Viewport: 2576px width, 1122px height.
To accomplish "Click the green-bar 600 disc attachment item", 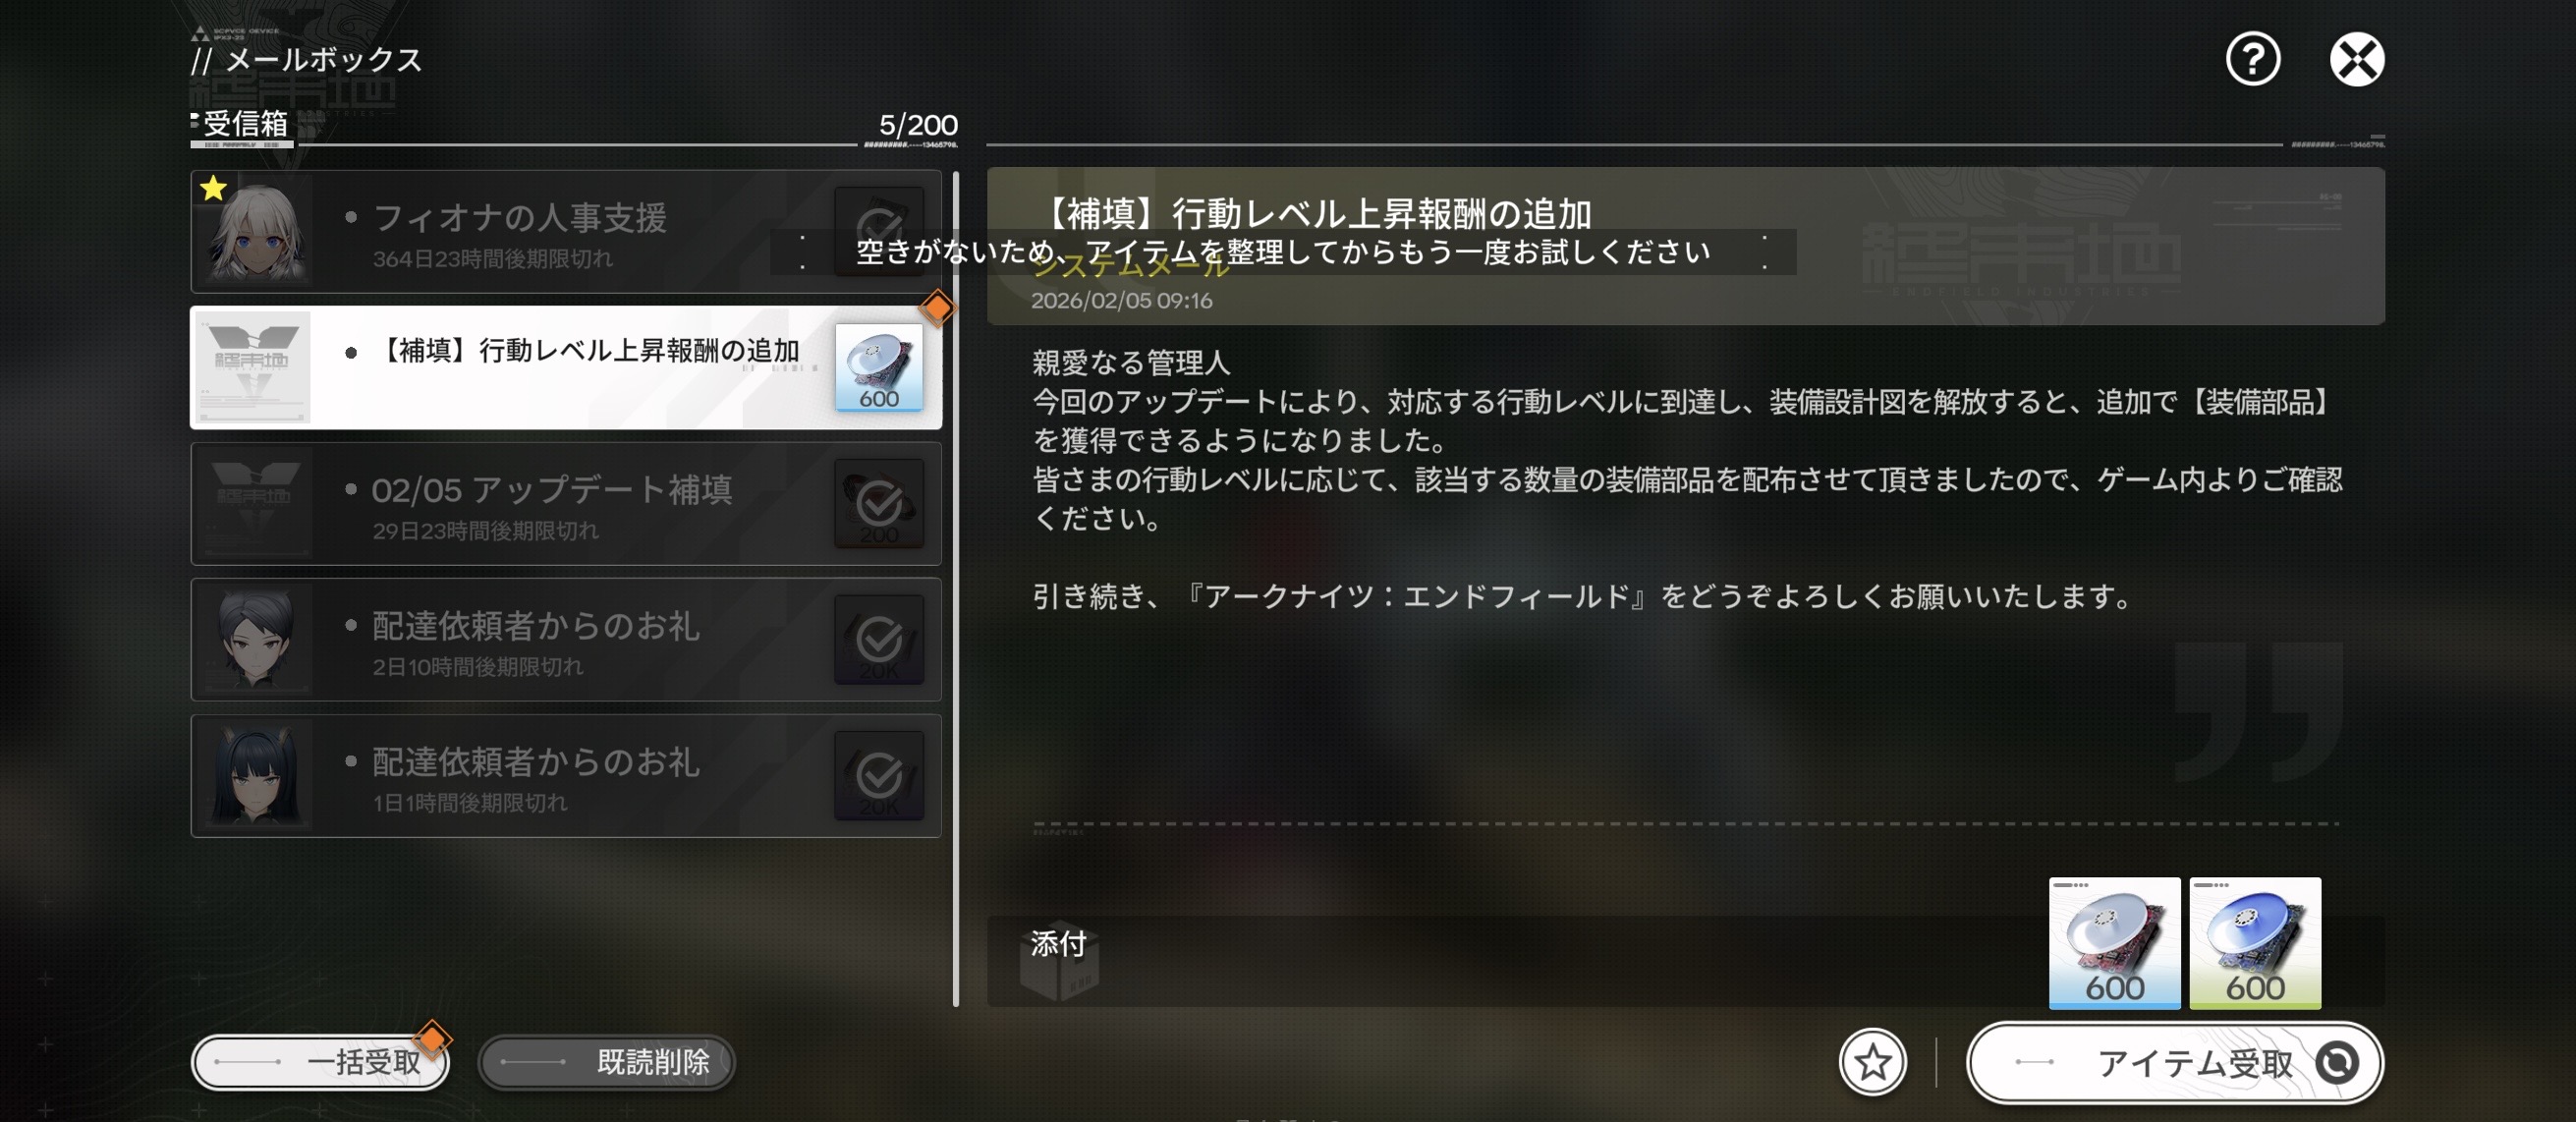I will tap(2255, 943).
